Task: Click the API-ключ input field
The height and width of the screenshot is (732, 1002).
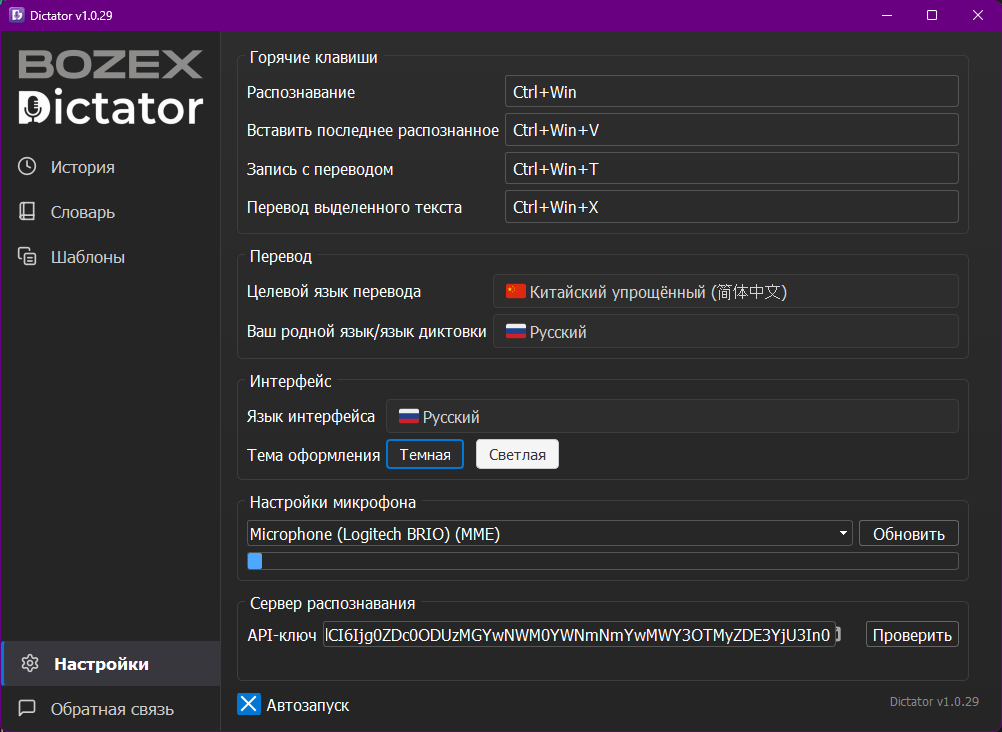Action: pyautogui.click(x=579, y=634)
